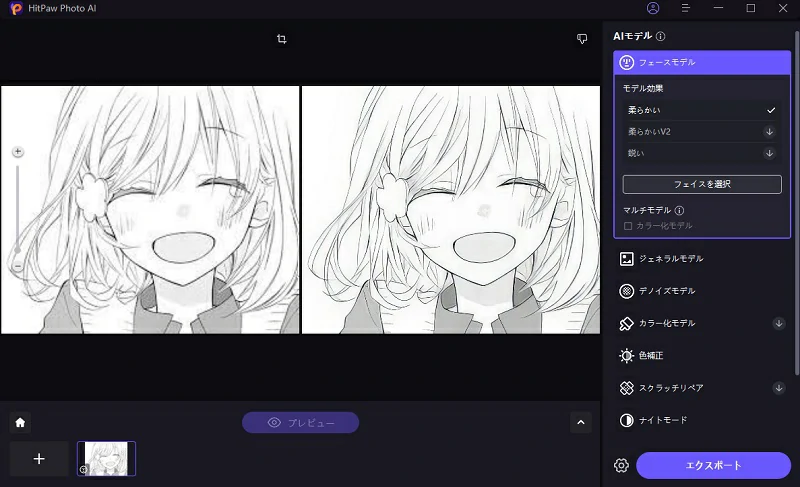Screen dimensions: 800x487
Task: Click the enhanced image on right
Action: point(451,210)
